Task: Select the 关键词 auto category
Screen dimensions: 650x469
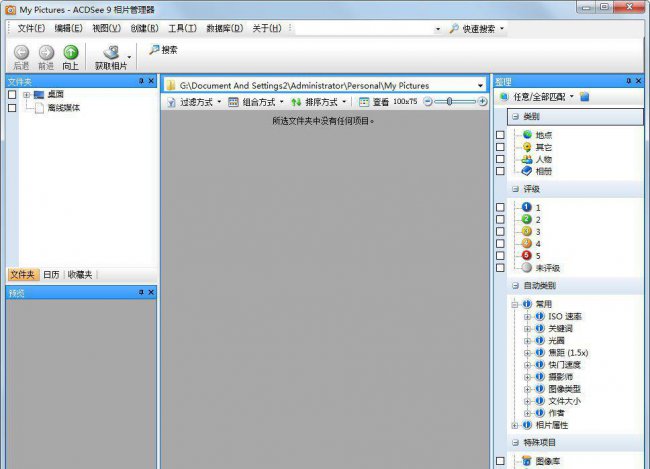Action: 560,328
